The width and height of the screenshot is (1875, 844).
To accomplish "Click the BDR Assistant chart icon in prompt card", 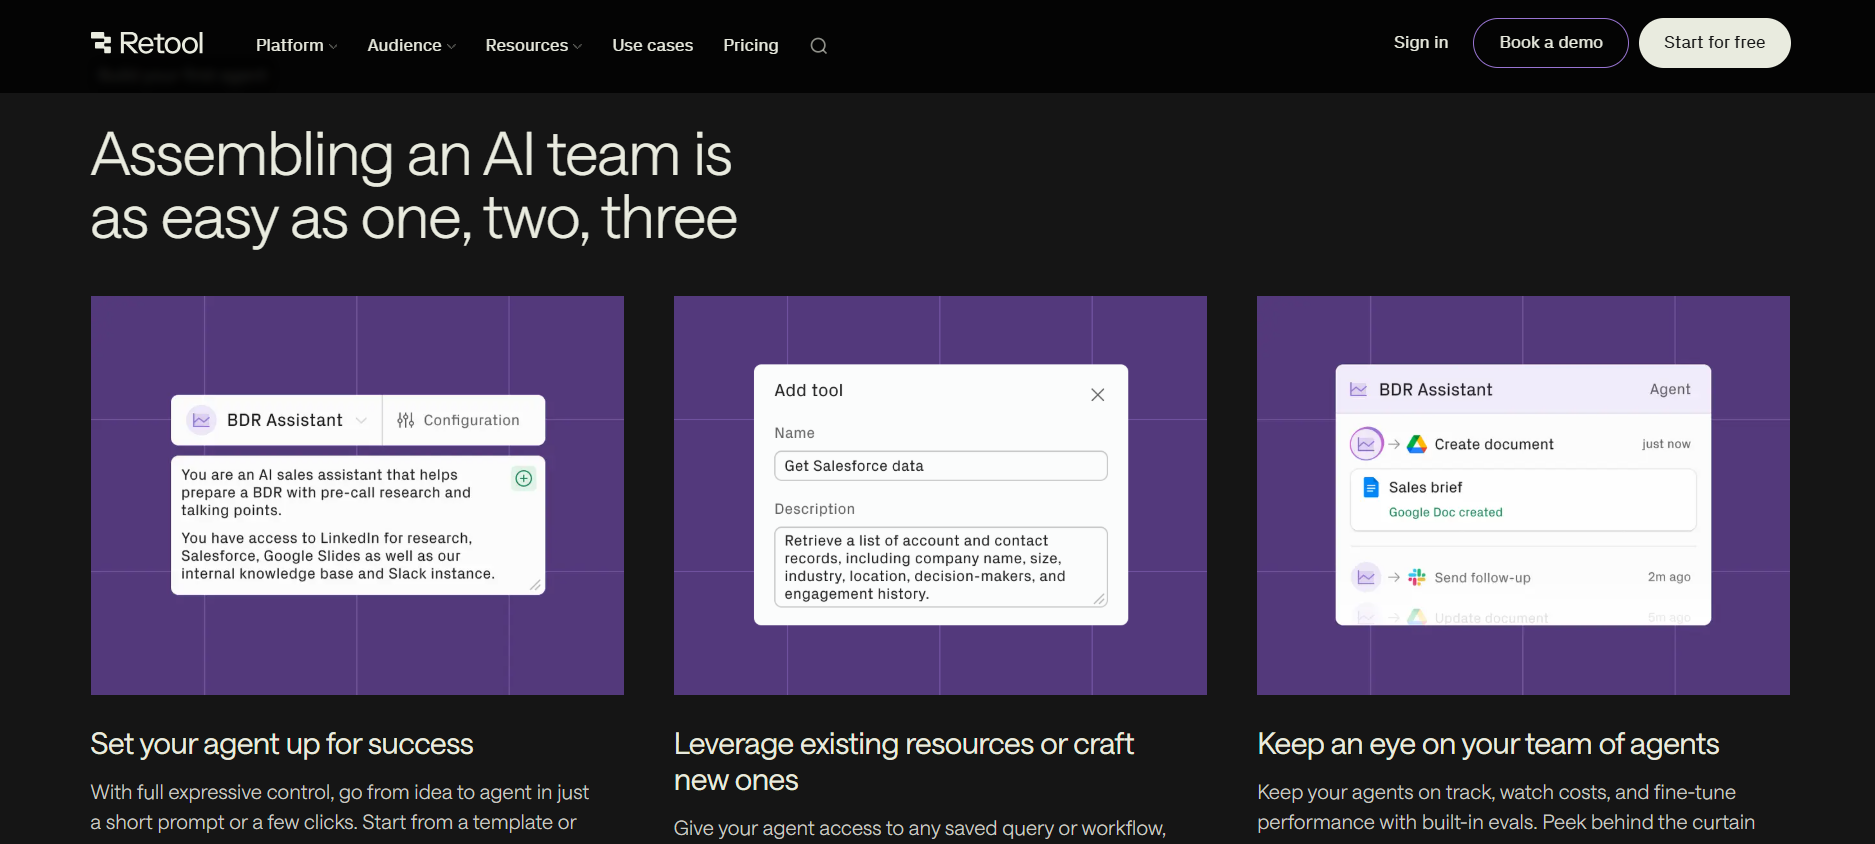I will [201, 420].
